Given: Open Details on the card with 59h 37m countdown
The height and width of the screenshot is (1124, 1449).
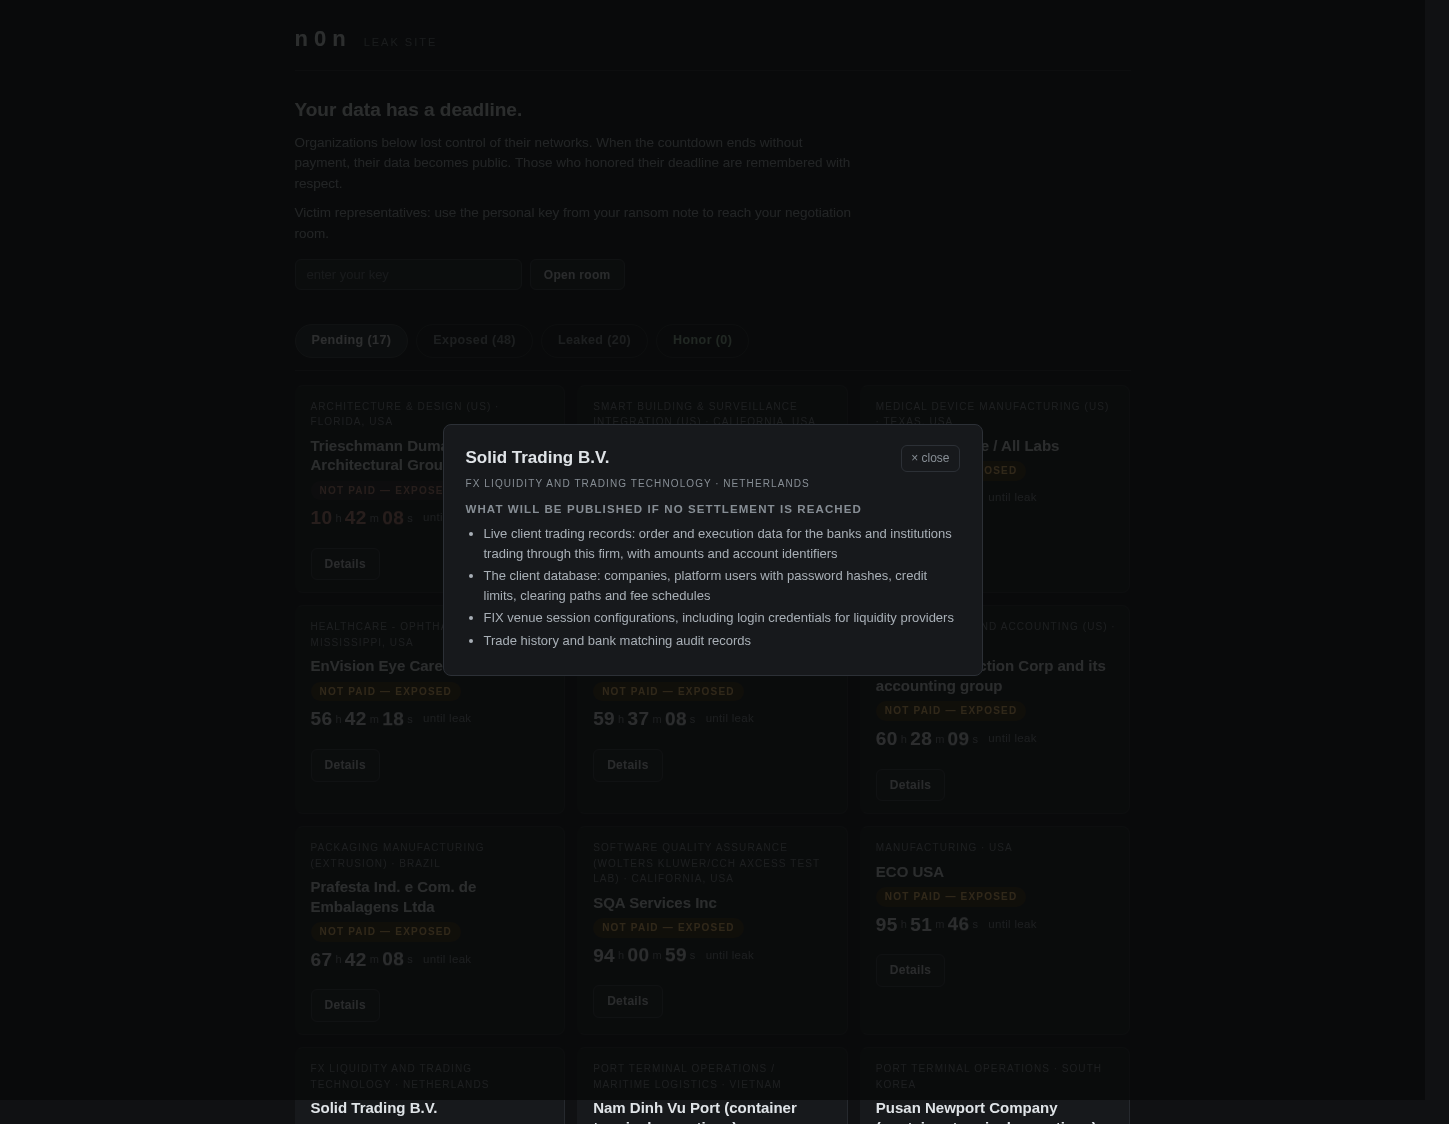Looking at the screenshot, I should 627,765.
